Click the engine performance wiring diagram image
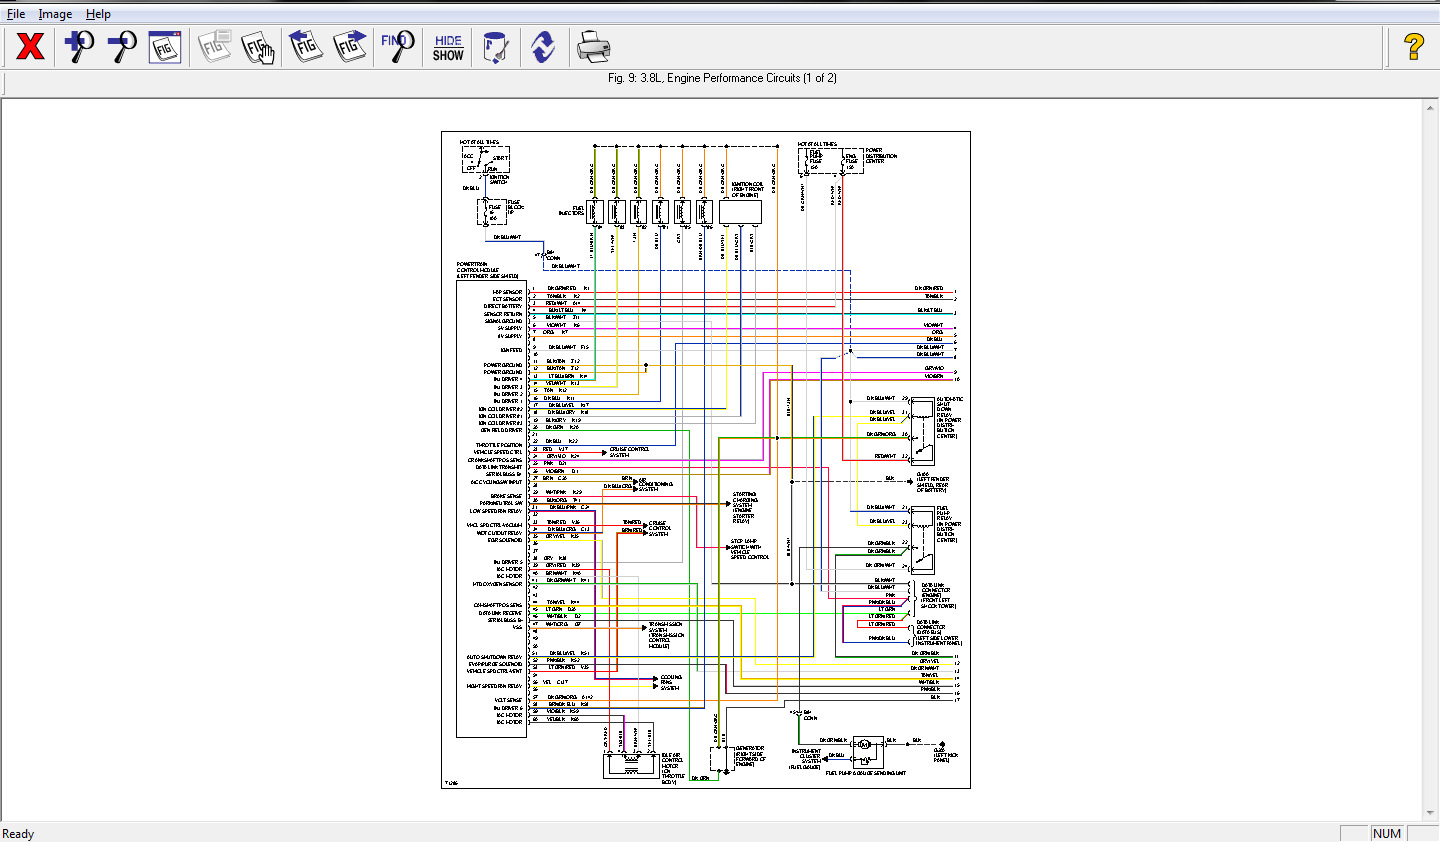 [706, 460]
